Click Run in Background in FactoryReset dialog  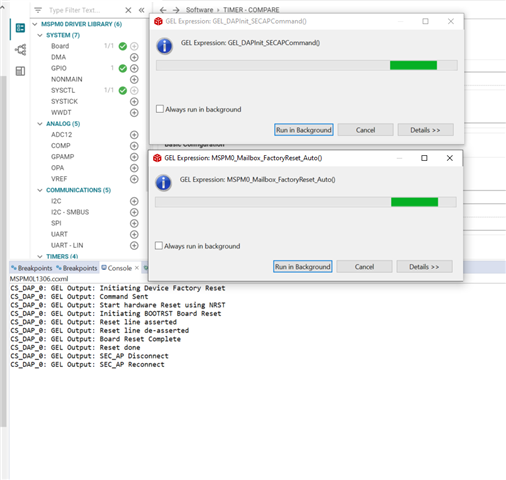(x=303, y=267)
